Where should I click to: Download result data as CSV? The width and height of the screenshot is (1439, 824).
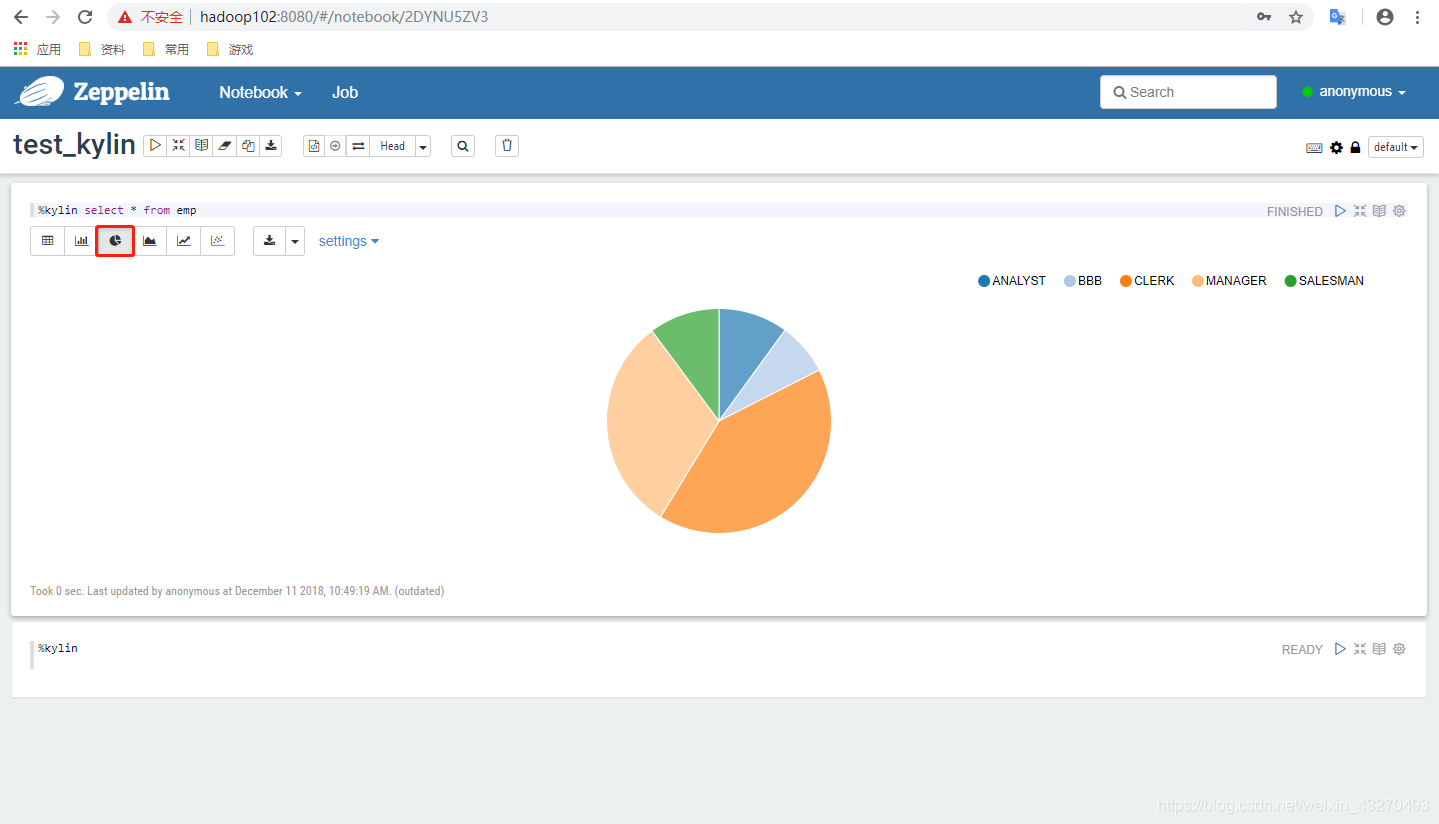pos(269,241)
